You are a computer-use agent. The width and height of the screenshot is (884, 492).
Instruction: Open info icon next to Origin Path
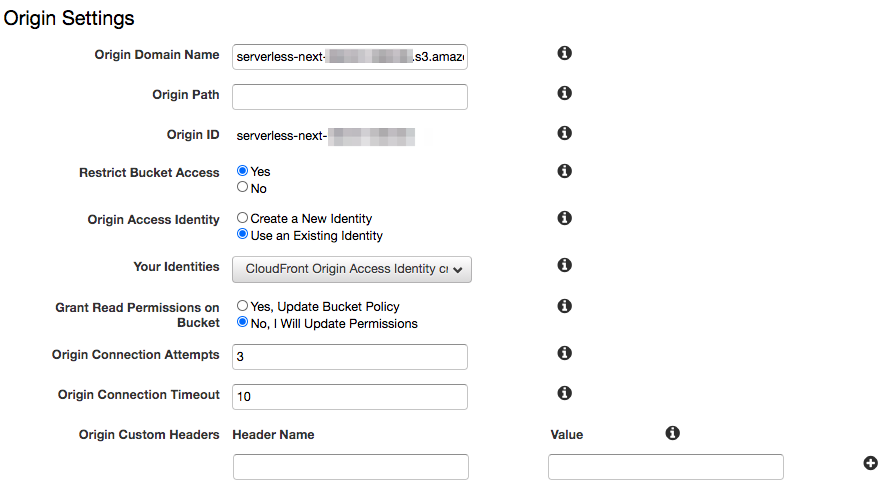click(x=564, y=93)
